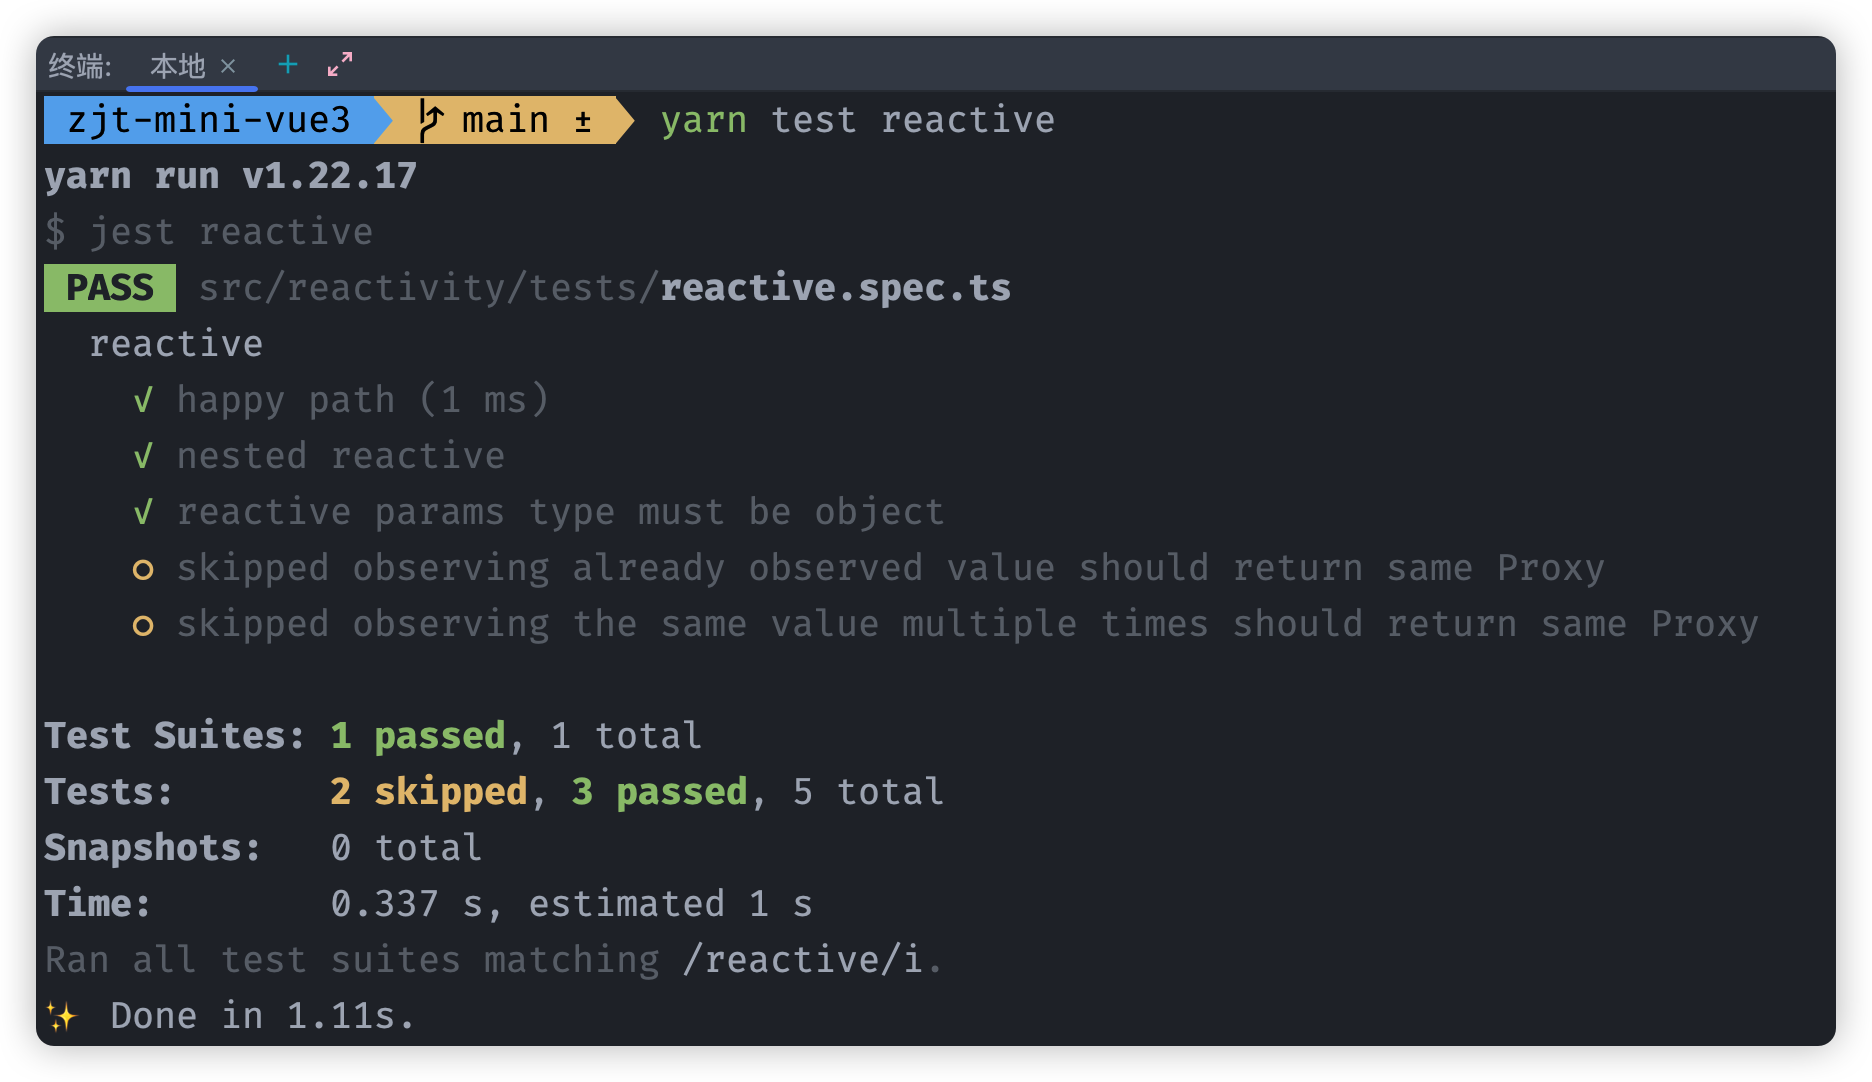Click the '2 skipped' tests summary text
The height and width of the screenshot is (1082, 1872).
tap(429, 792)
